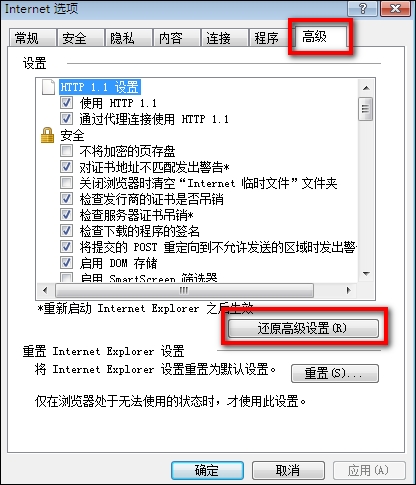Click the horizontal scroll left arrow

pos(45,290)
